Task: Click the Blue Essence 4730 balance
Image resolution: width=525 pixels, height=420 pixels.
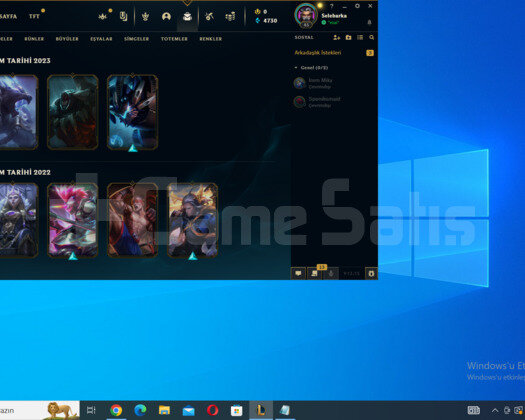Action: [x=267, y=20]
